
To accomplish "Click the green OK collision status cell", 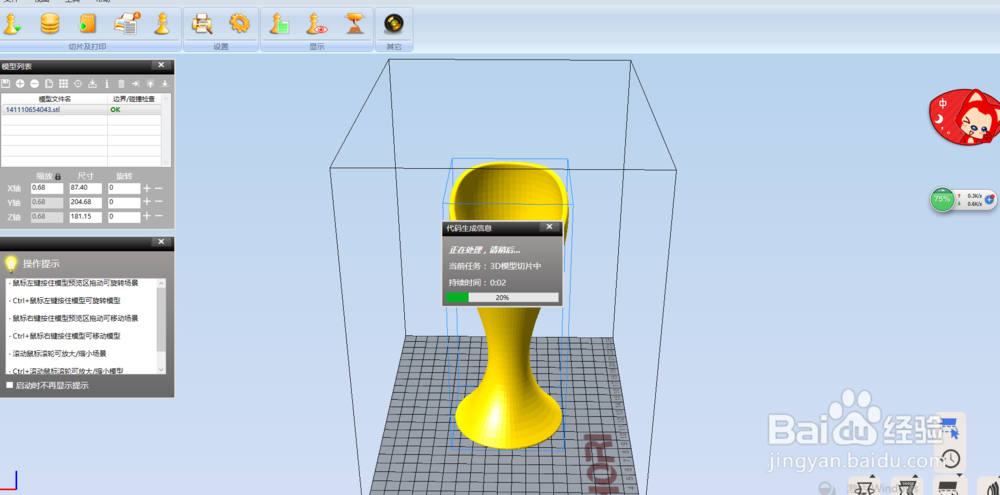I will click(x=135, y=110).
